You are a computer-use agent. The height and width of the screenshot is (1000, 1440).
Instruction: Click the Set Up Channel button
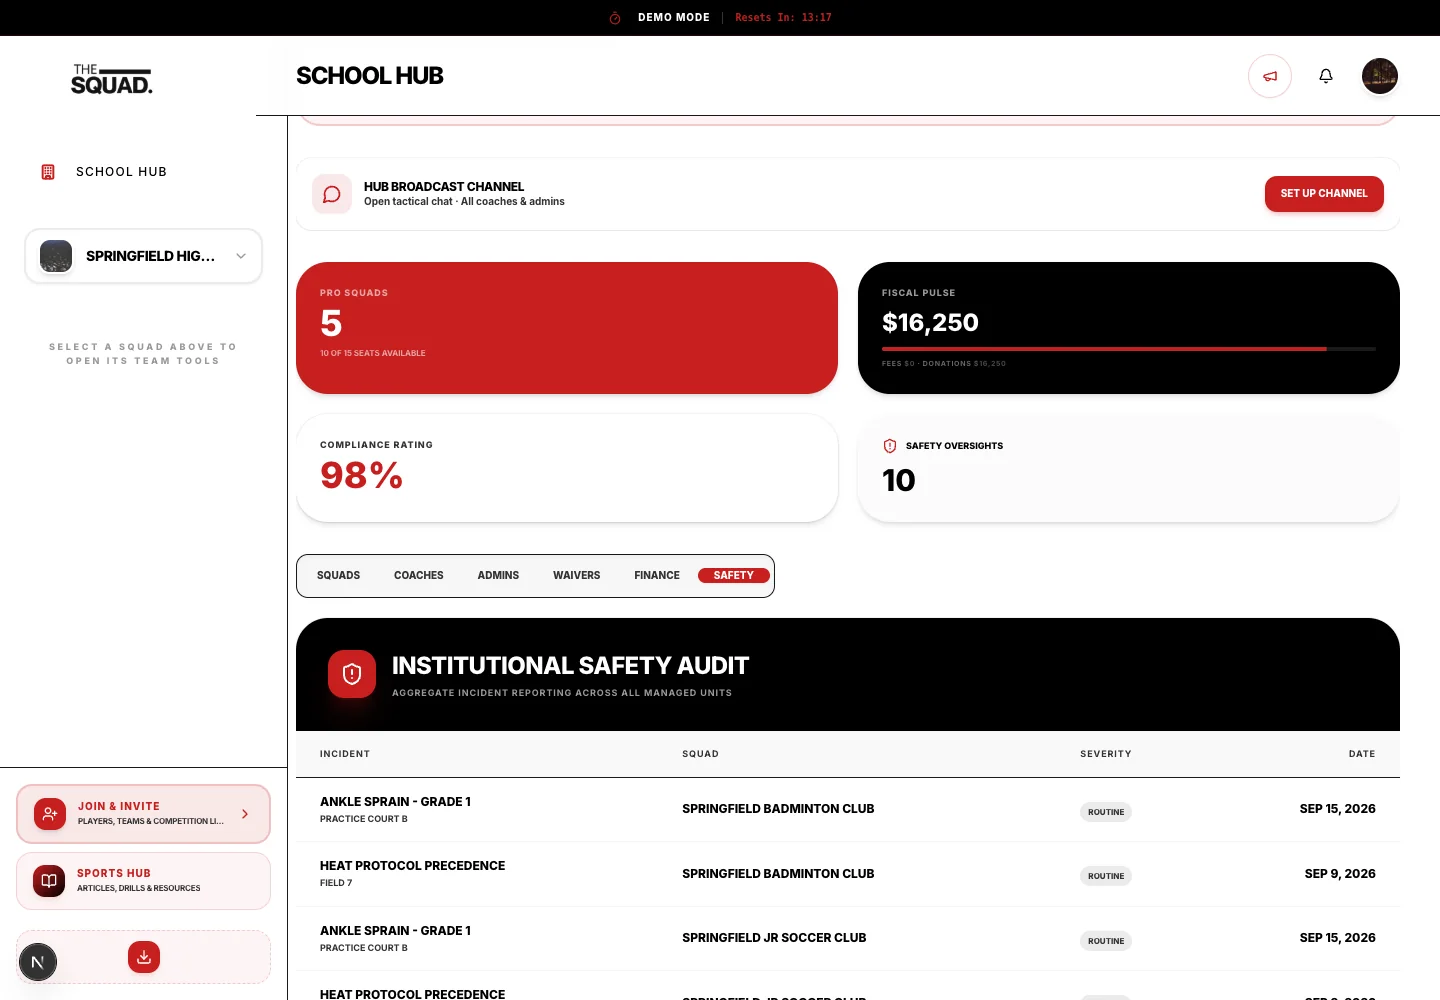(x=1324, y=194)
